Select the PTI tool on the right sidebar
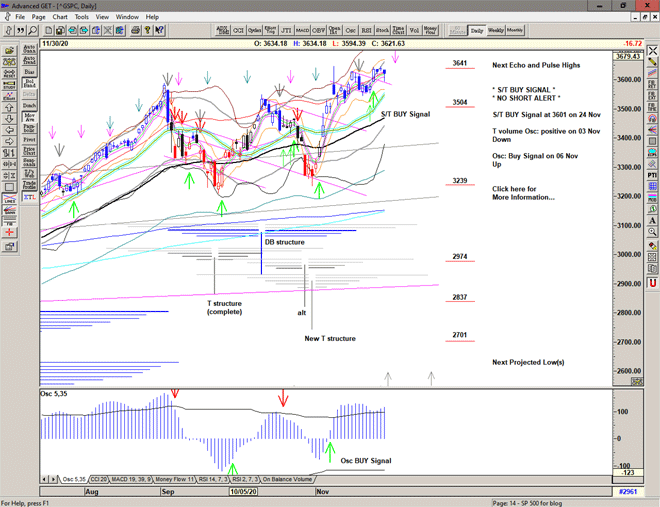660x507 pixels. coord(651,175)
